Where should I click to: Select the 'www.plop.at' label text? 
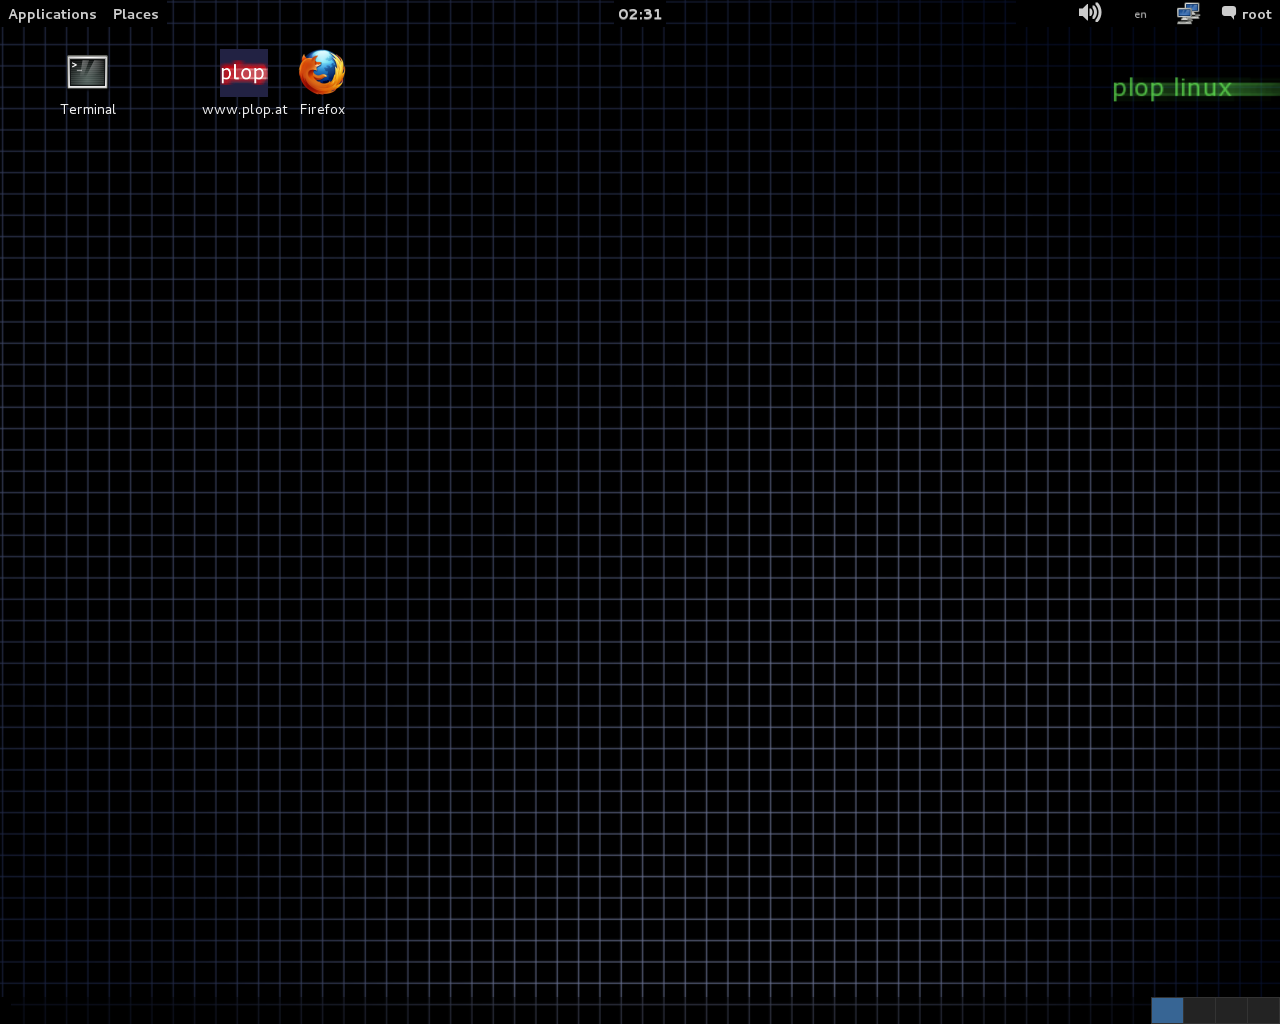245,110
